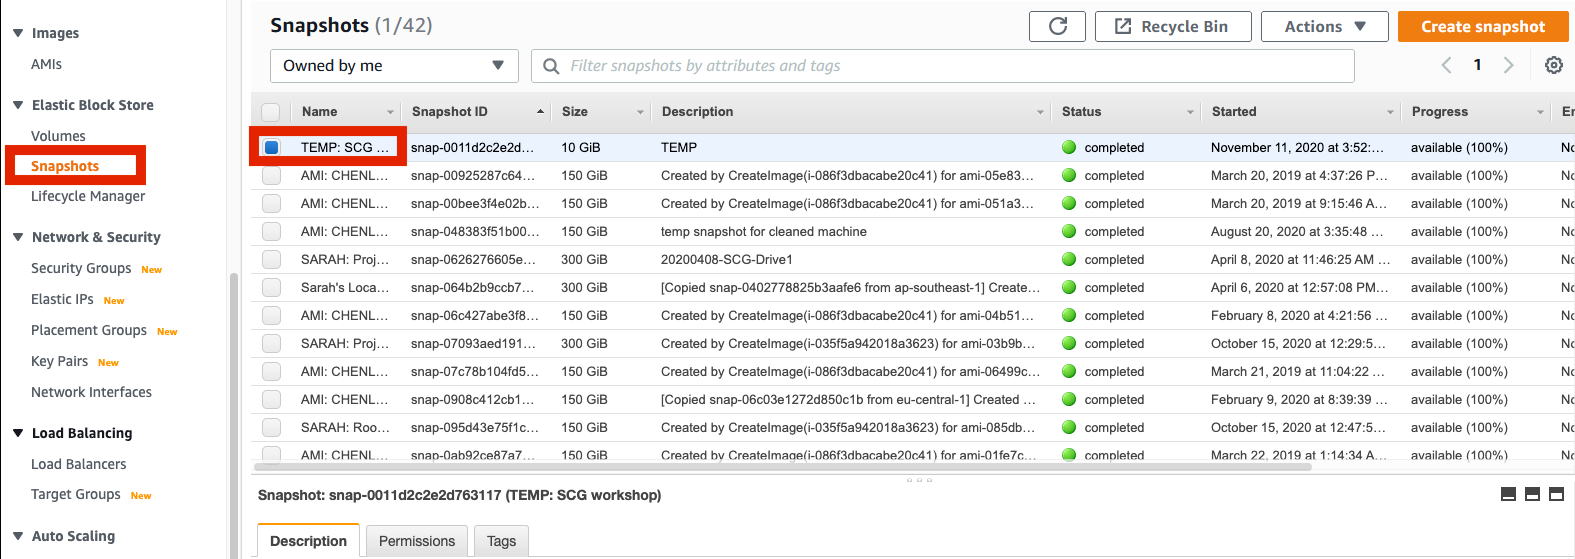Open Name column sort menu arrow
The height and width of the screenshot is (559, 1575).
click(x=390, y=112)
